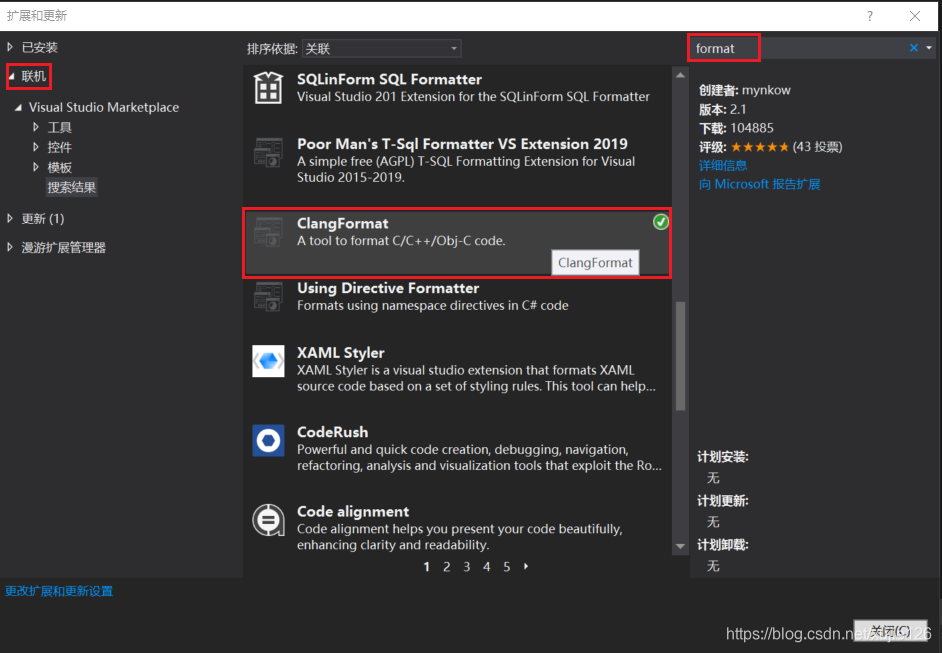Collapse the Visual Studio Marketplace node
Screen dimensions: 942x653
18,108
